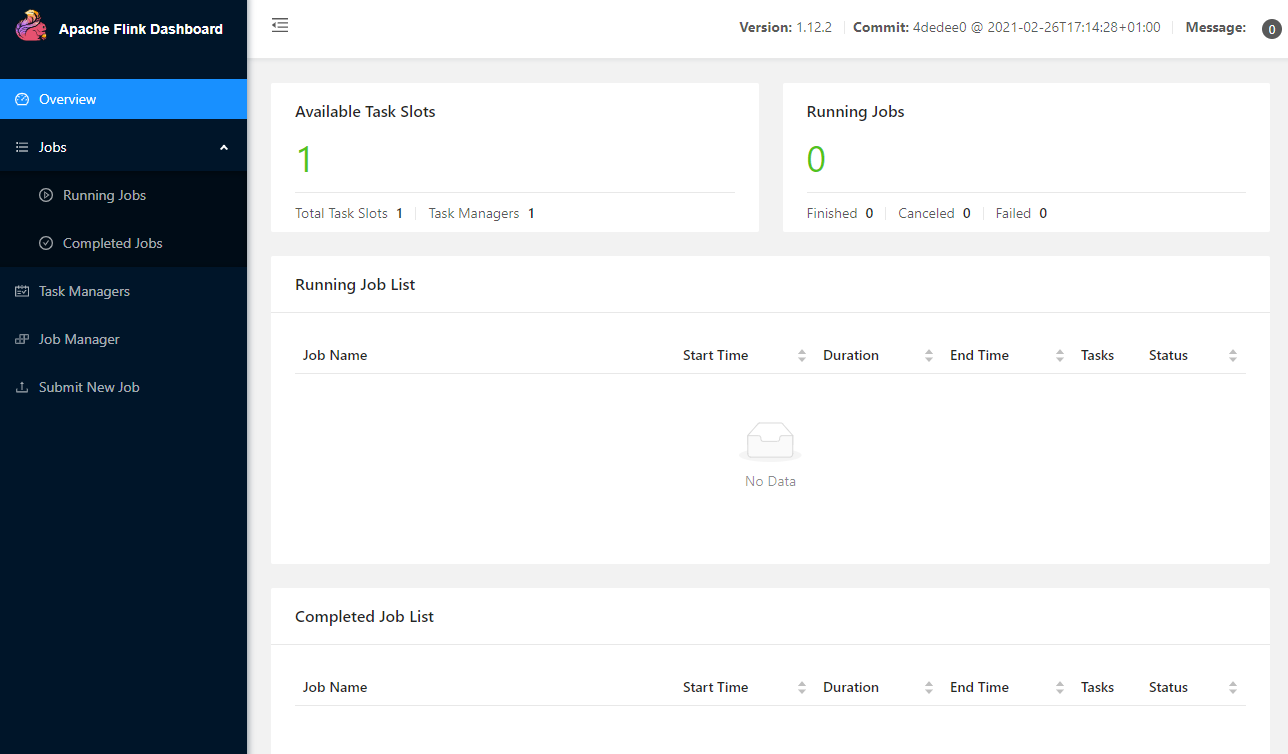Click the Task Managers count label

(x=474, y=213)
